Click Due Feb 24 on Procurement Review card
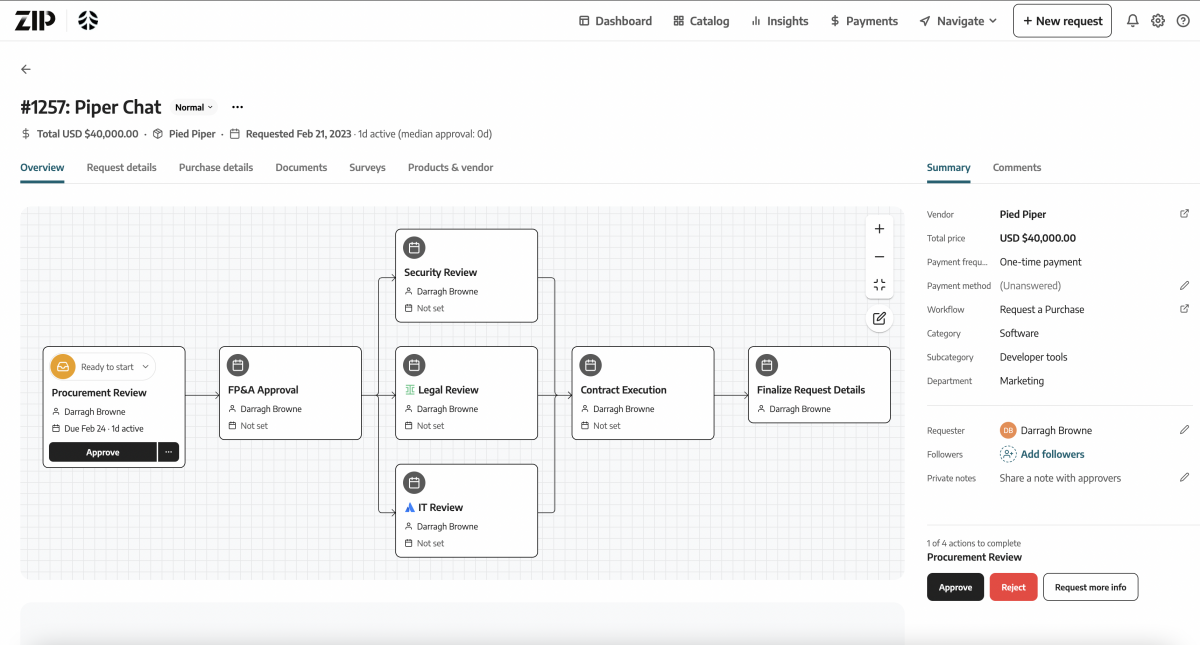The image size is (1200, 645). point(85,429)
